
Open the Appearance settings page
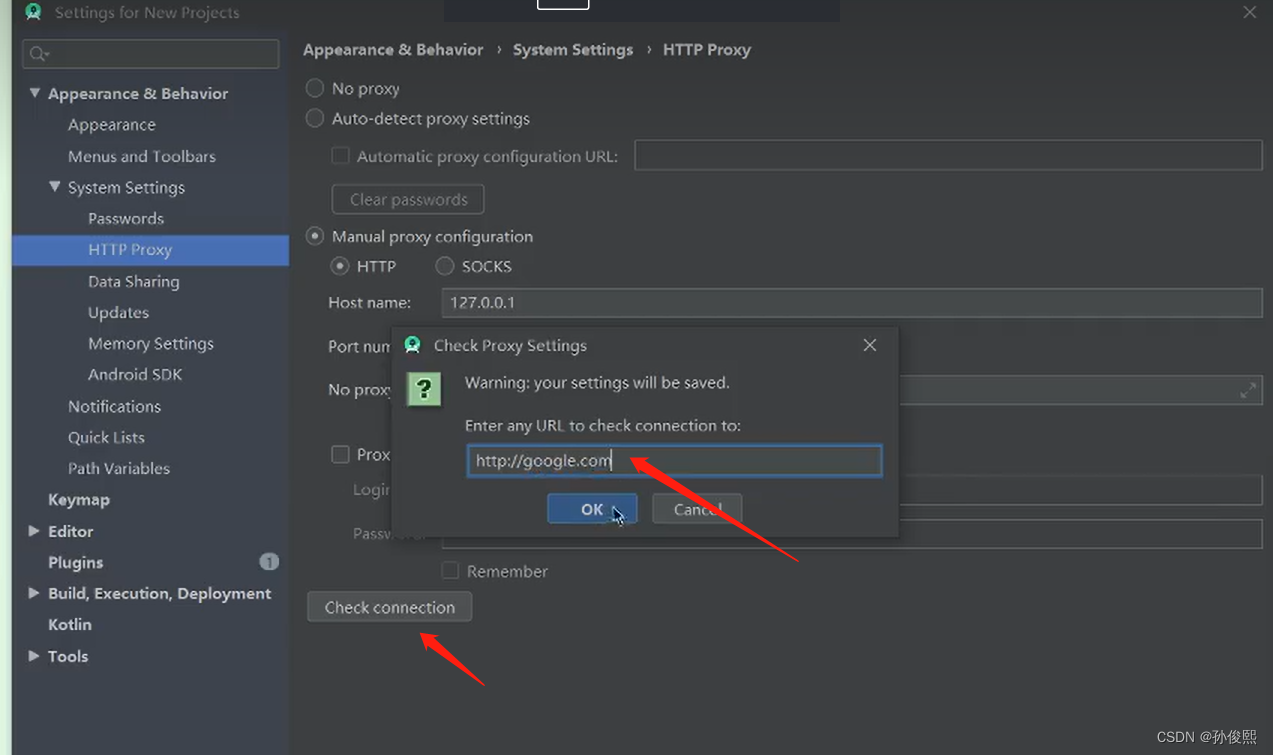click(x=112, y=125)
